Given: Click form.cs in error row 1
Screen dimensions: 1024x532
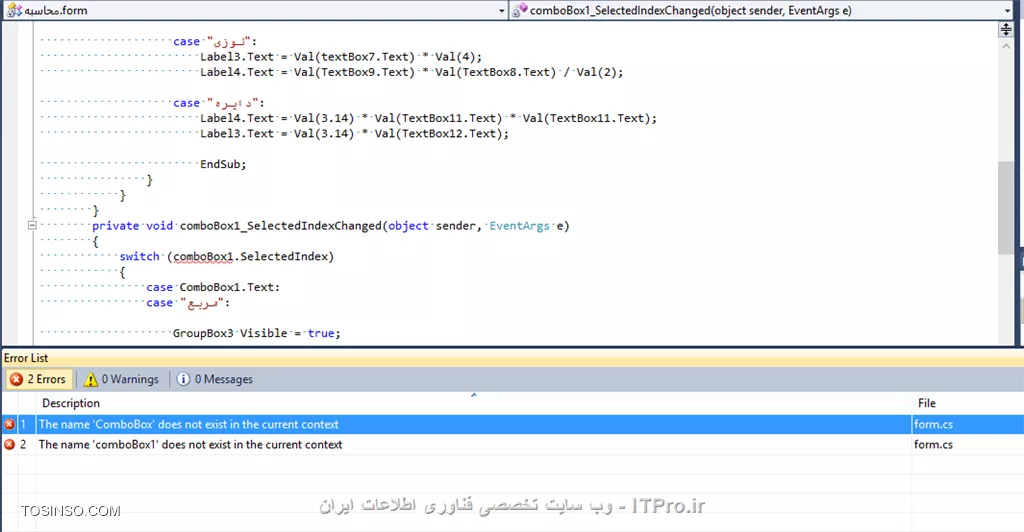Looking at the screenshot, I should 933,424.
